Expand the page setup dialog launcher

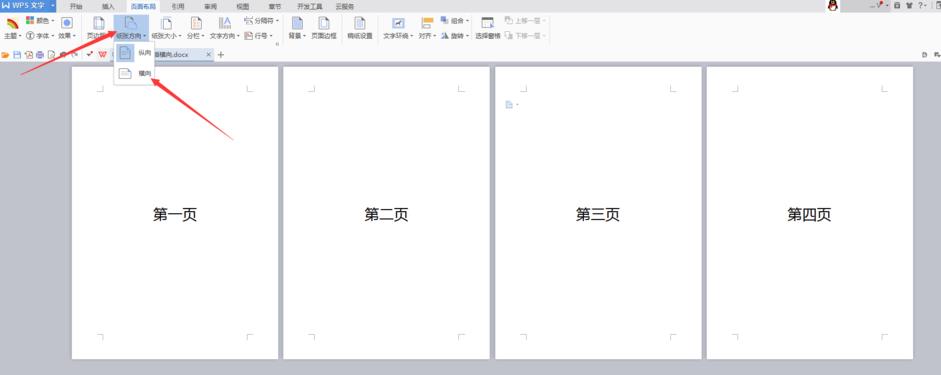pos(277,44)
